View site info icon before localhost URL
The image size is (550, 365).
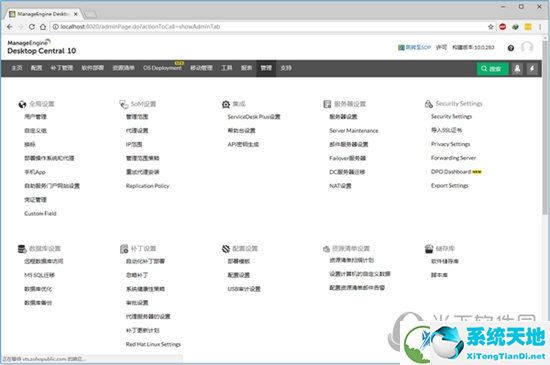click(55, 27)
